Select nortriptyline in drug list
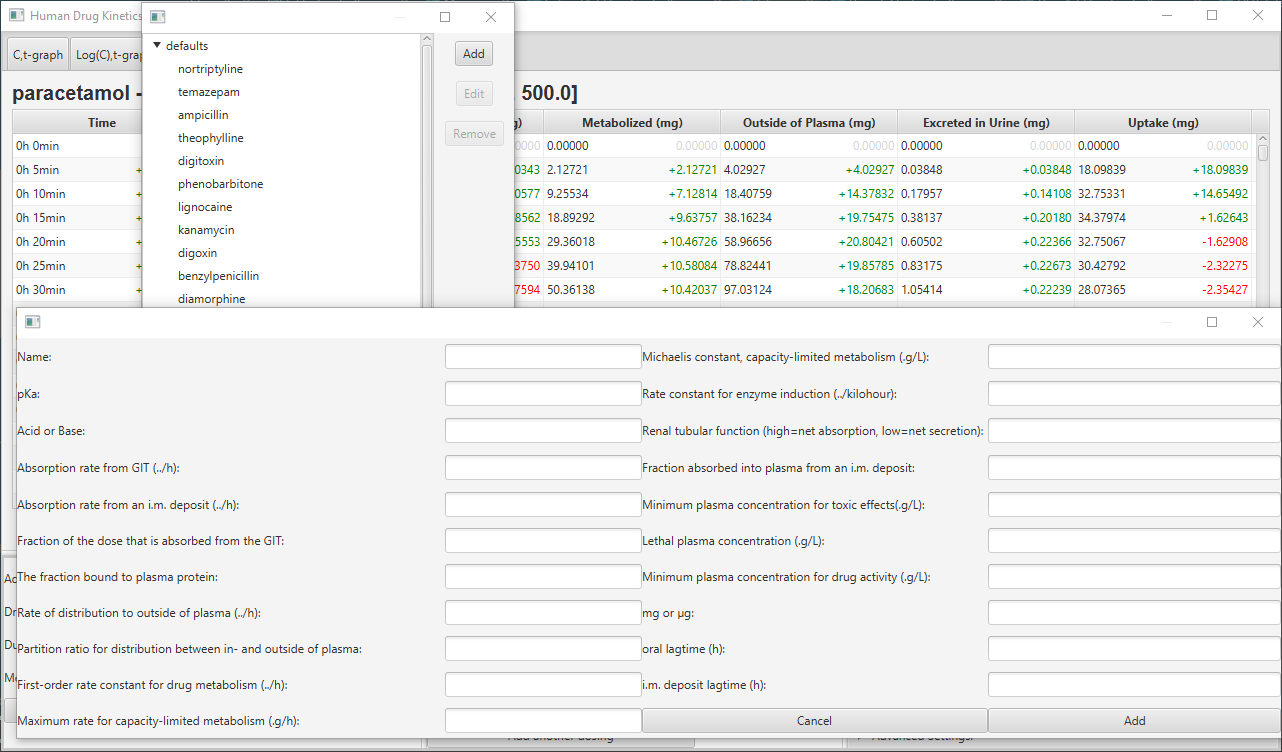Image resolution: width=1282 pixels, height=752 pixels. pos(210,69)
